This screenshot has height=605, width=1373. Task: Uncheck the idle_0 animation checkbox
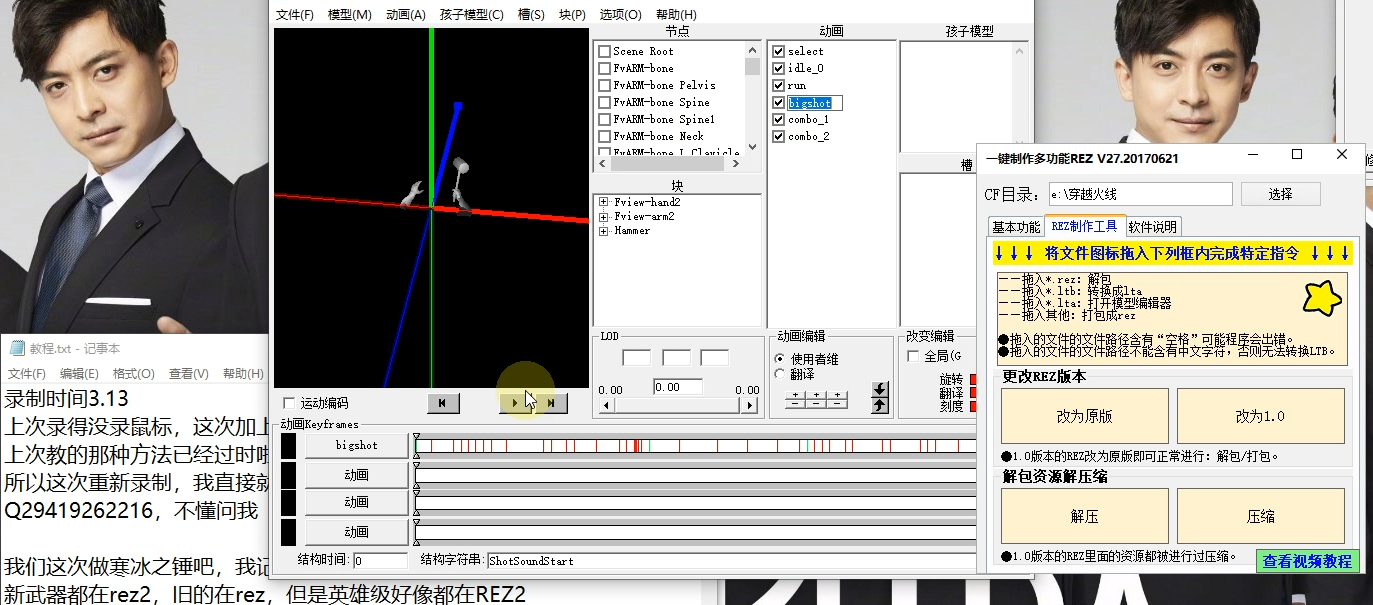[x=779, y=68]
